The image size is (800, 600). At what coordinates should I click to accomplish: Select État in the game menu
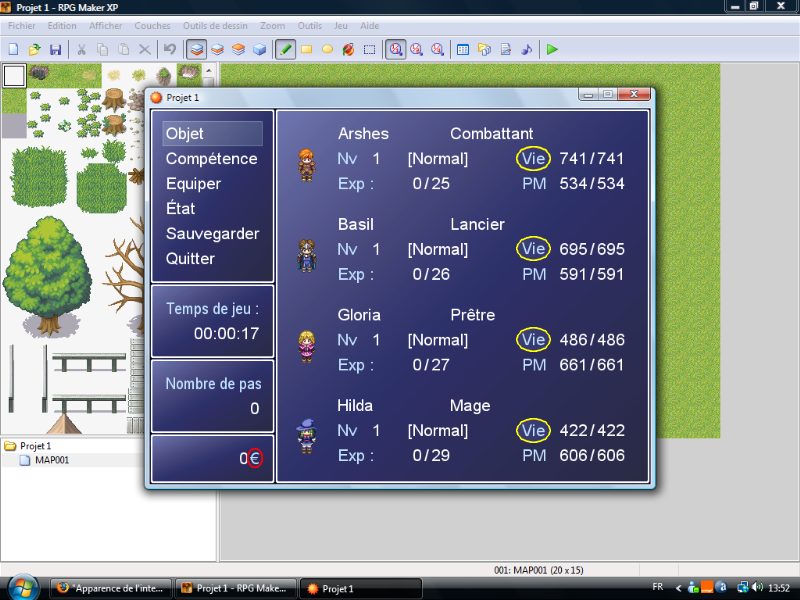click(180, 208)
